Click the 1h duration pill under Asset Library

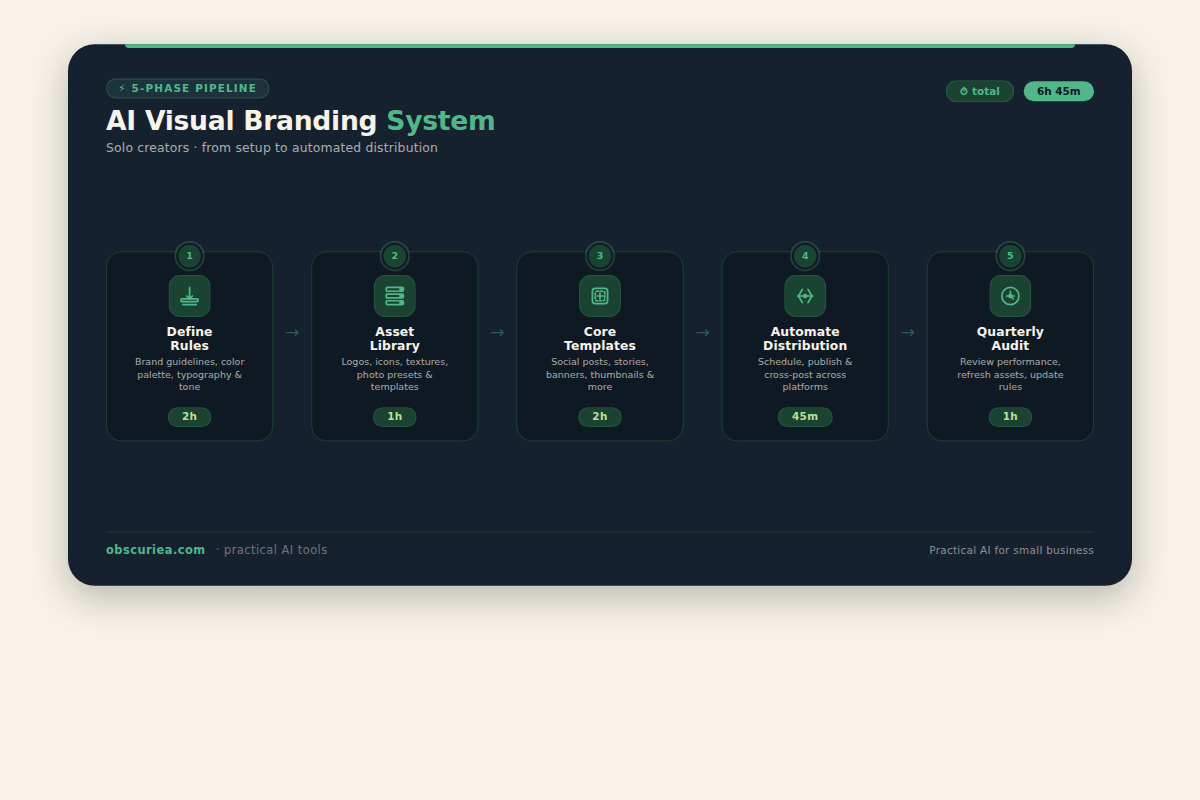pyautogui.click(x=395, y=417)
